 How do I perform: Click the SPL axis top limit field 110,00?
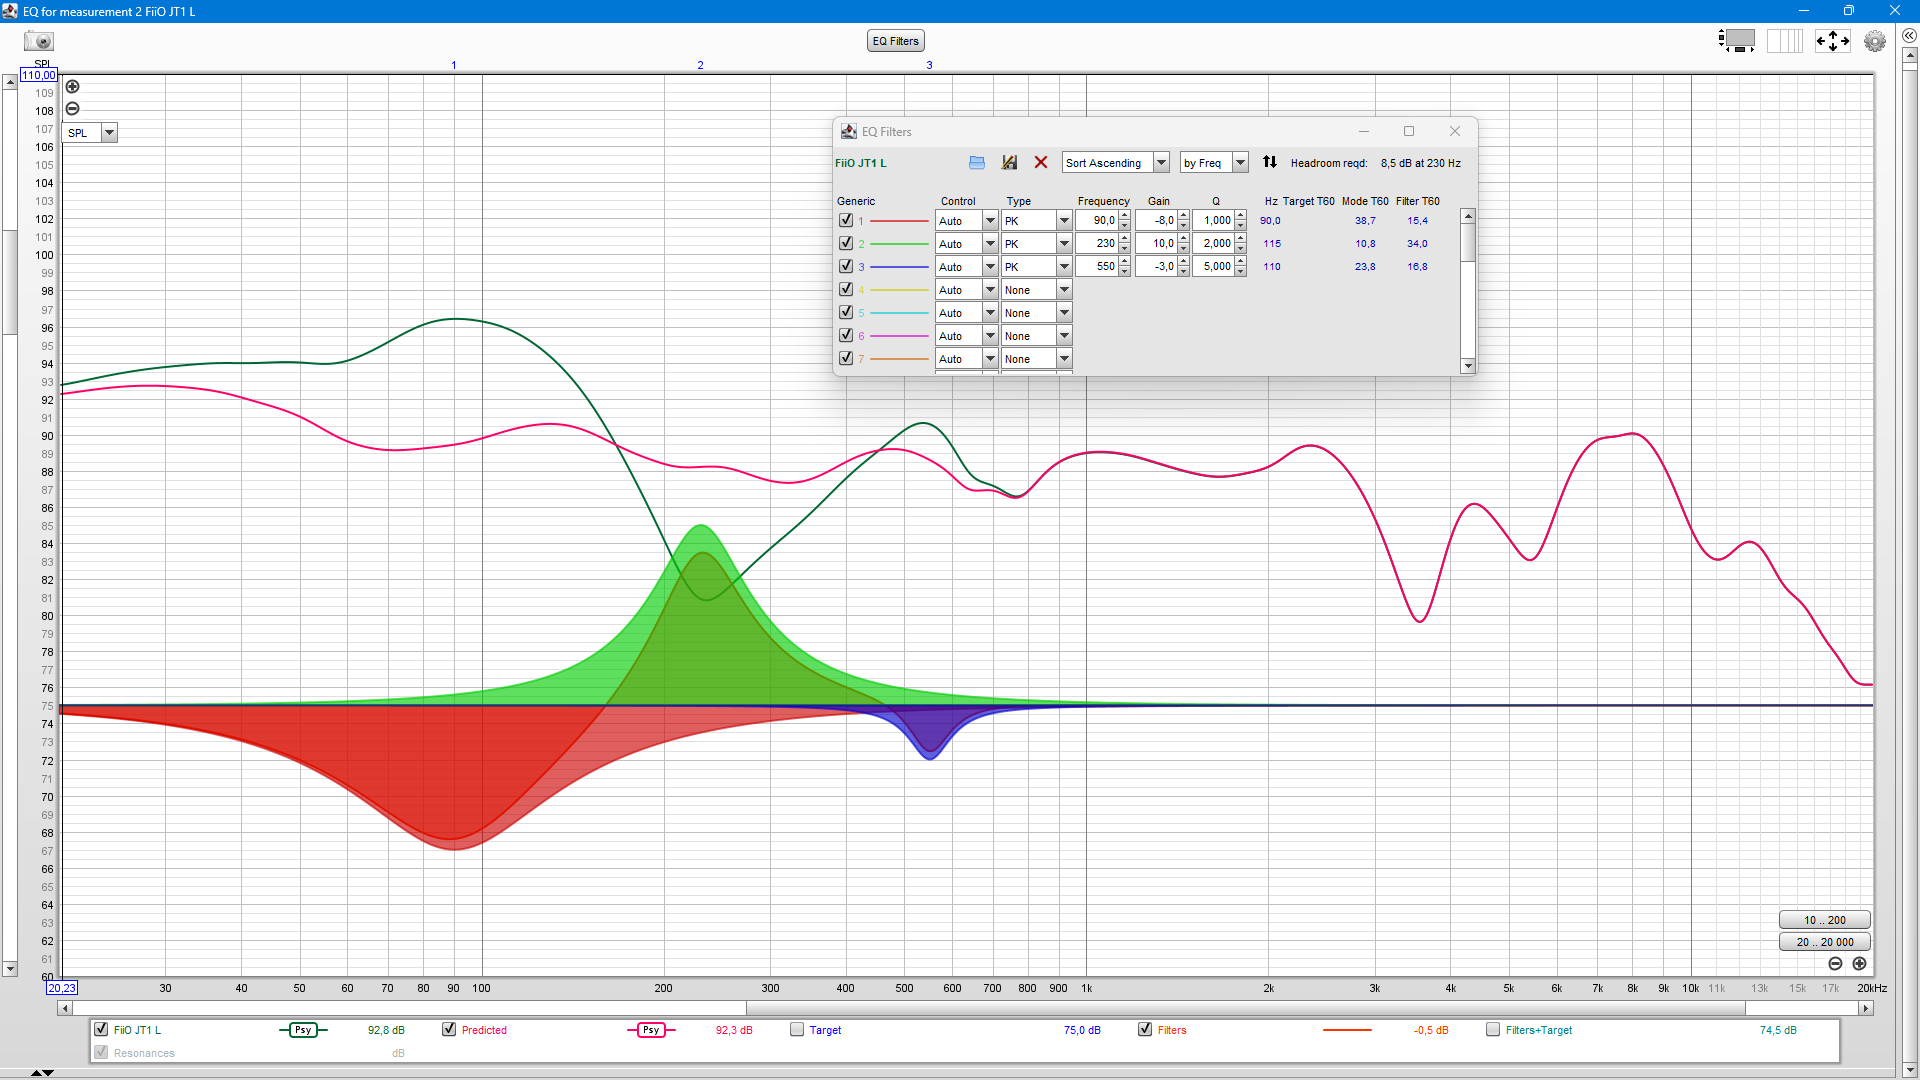pos(39,76)
